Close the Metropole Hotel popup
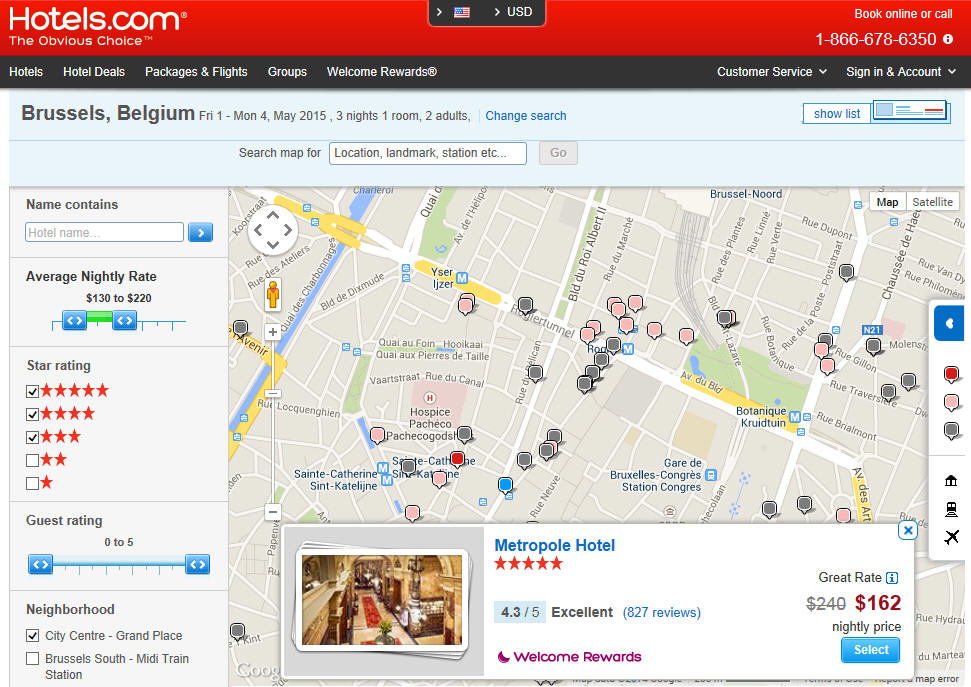The image size is (971, 687). 908,530
